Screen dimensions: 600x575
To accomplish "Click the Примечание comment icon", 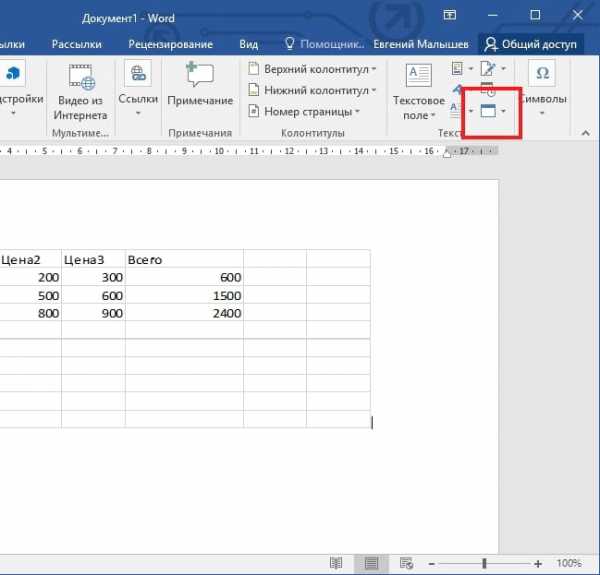I will click(200, 78).
